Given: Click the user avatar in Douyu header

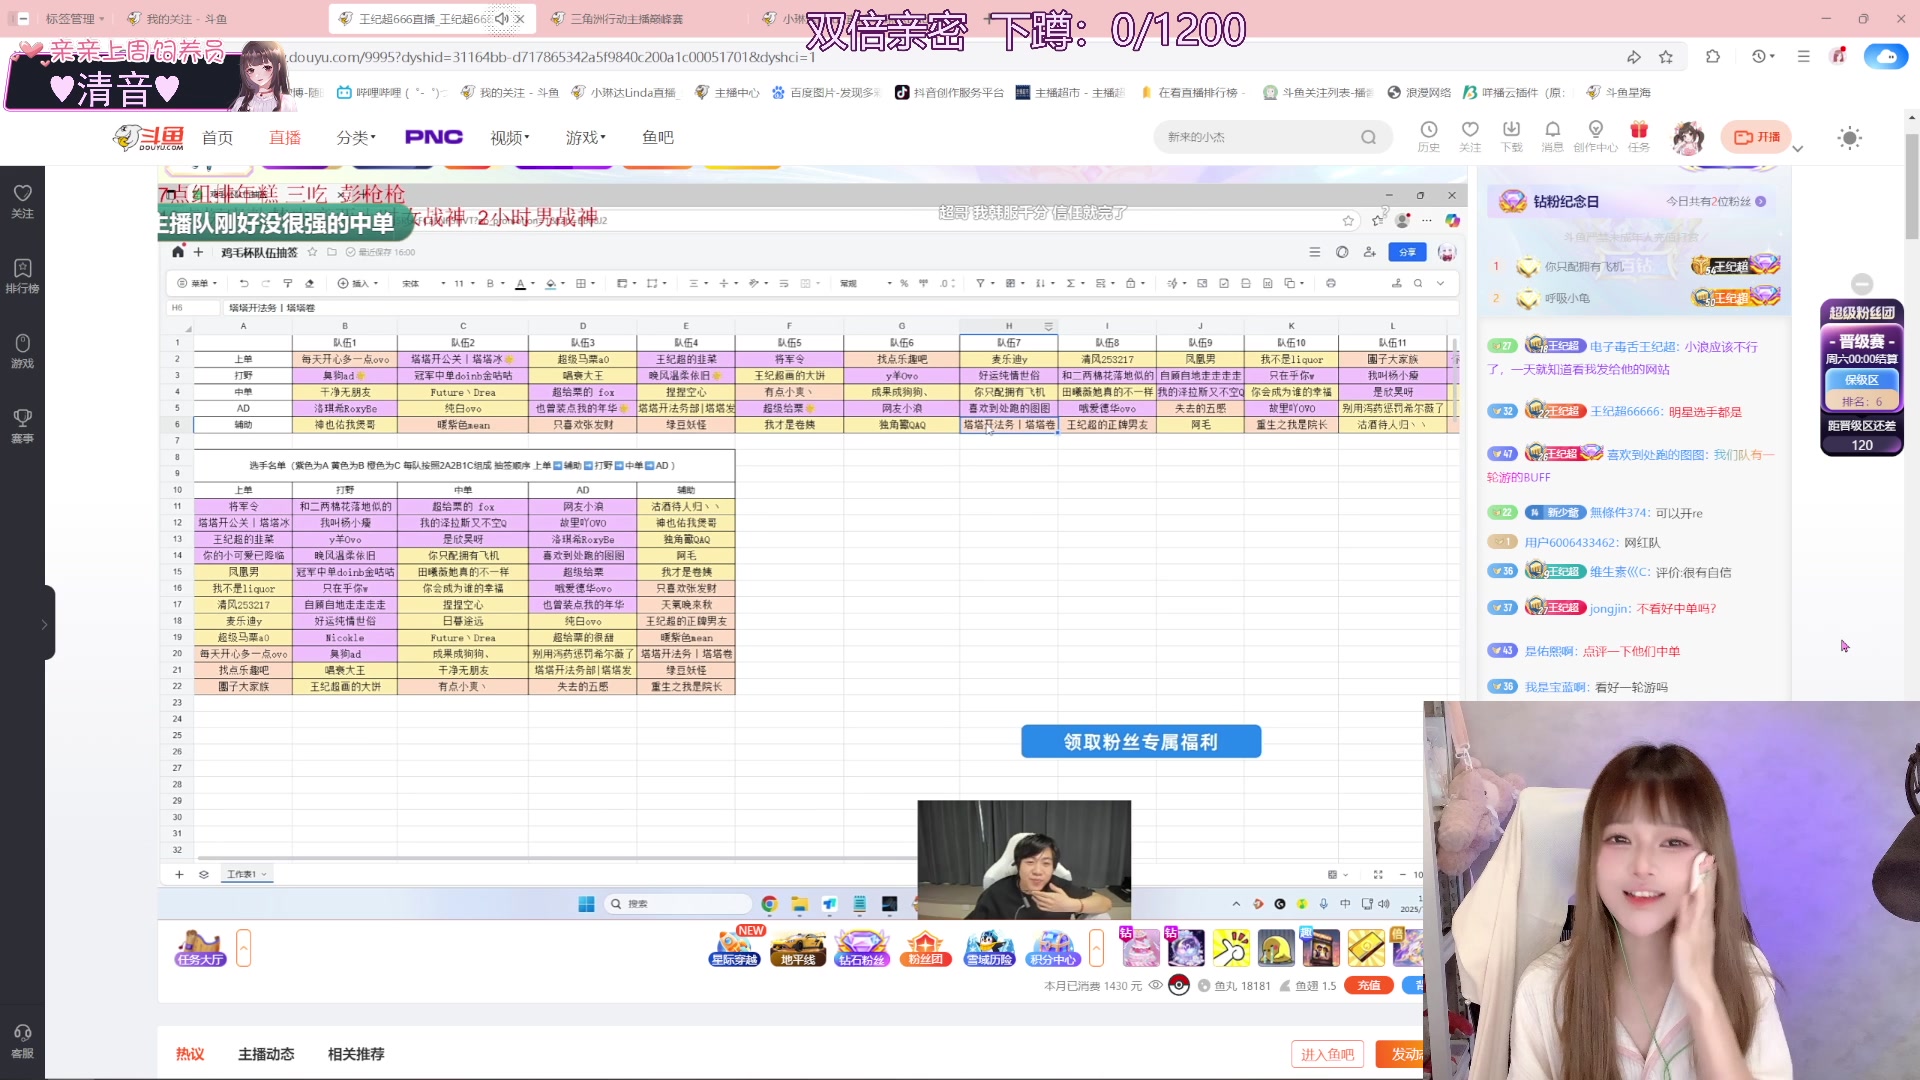Looking at the screenshot, I should [x=1689, y=137].
